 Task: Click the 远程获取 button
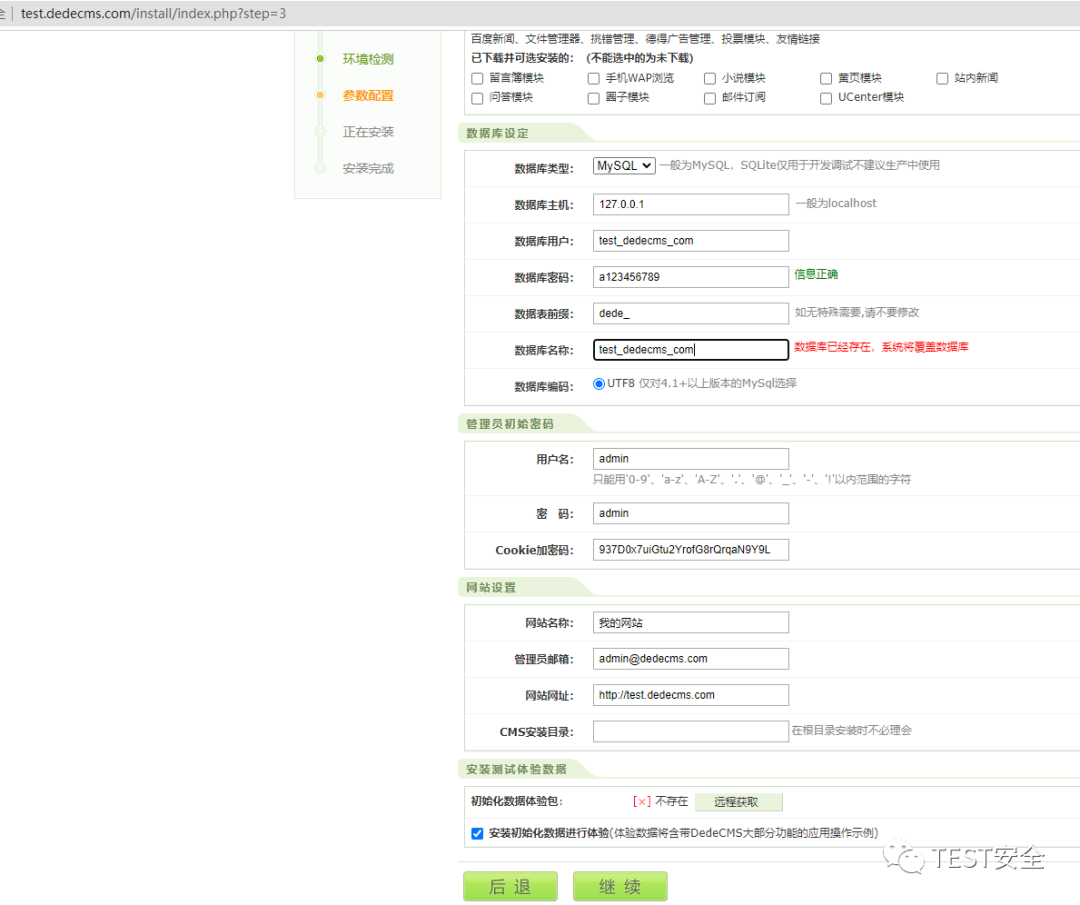[738, 802]
